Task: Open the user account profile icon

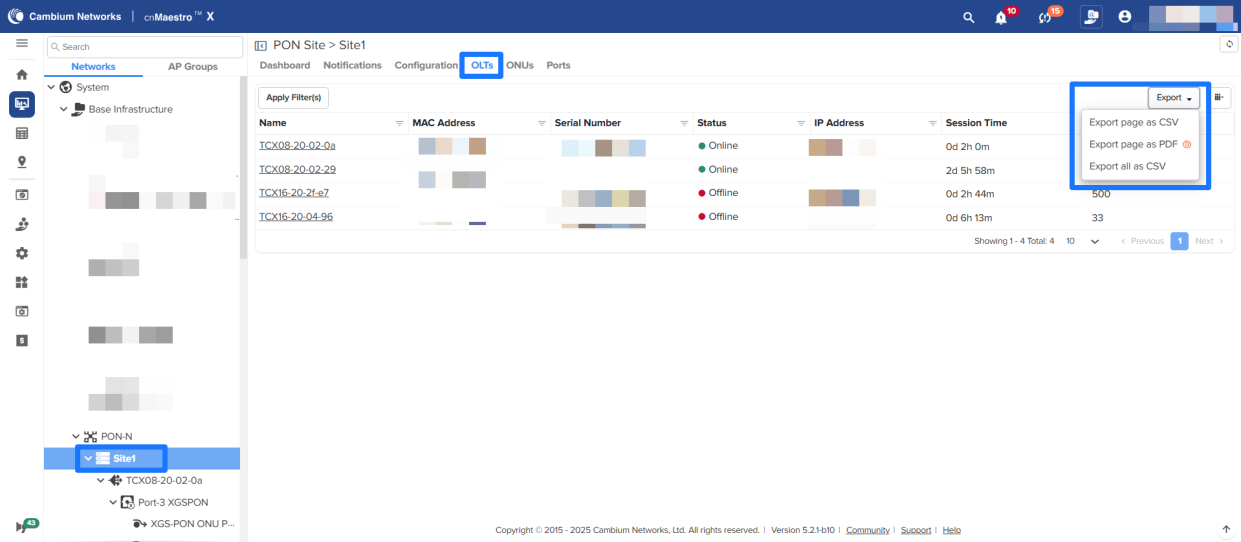Action: 1125,17
